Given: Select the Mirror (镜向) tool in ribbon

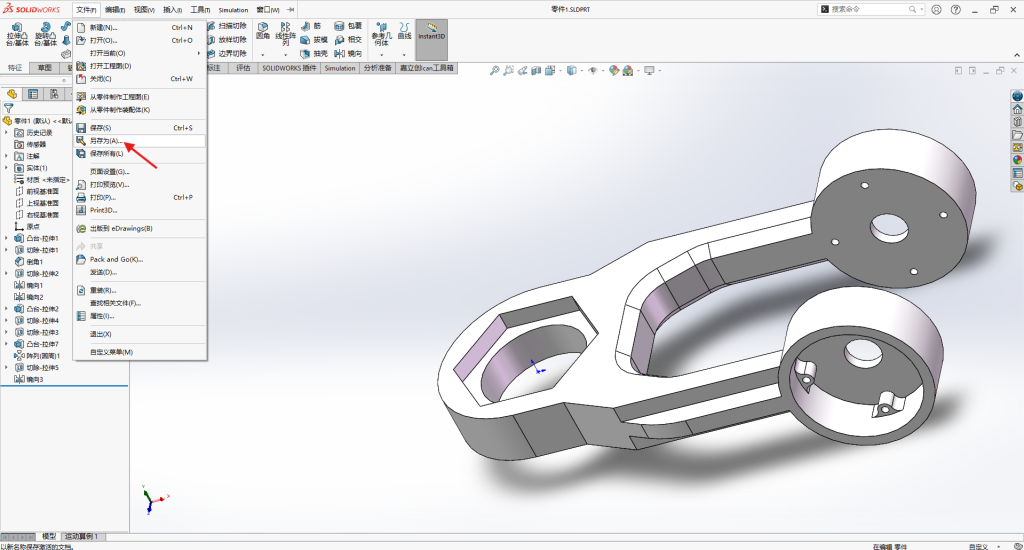Looking at the screenshot, I should 347,53.
